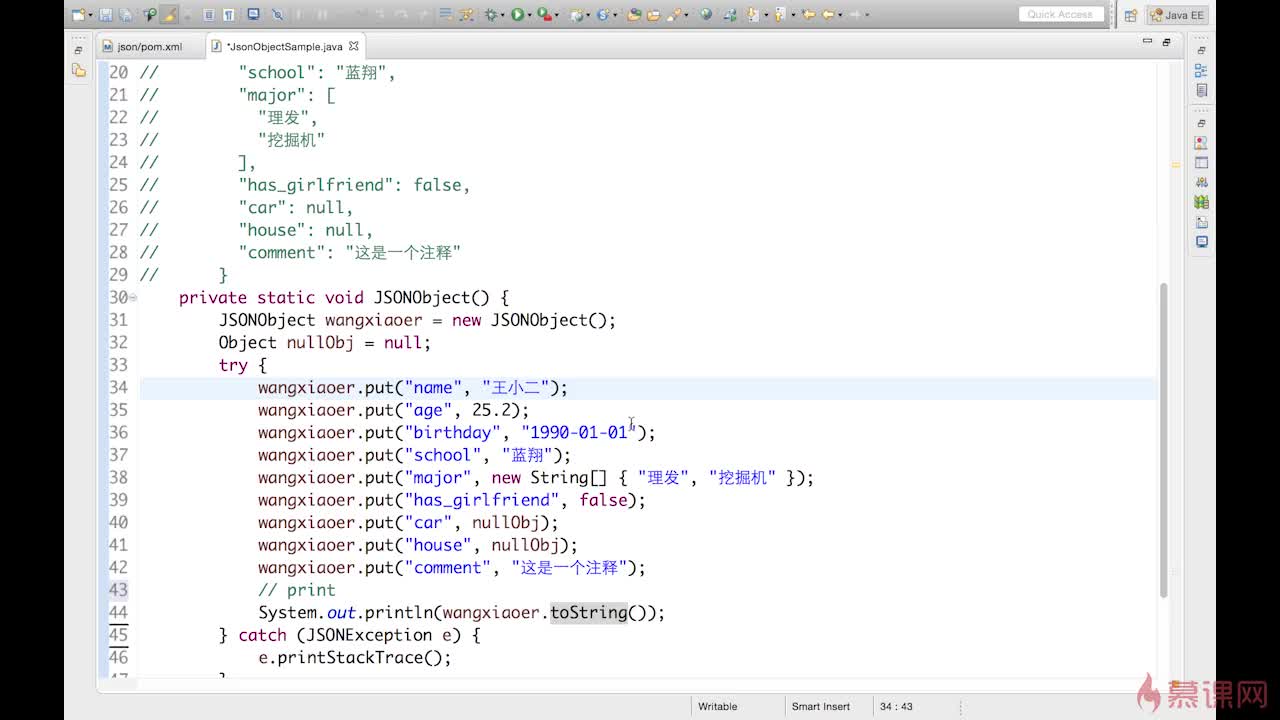Open the Snippets view icon in right trim

click(1201, 222)
